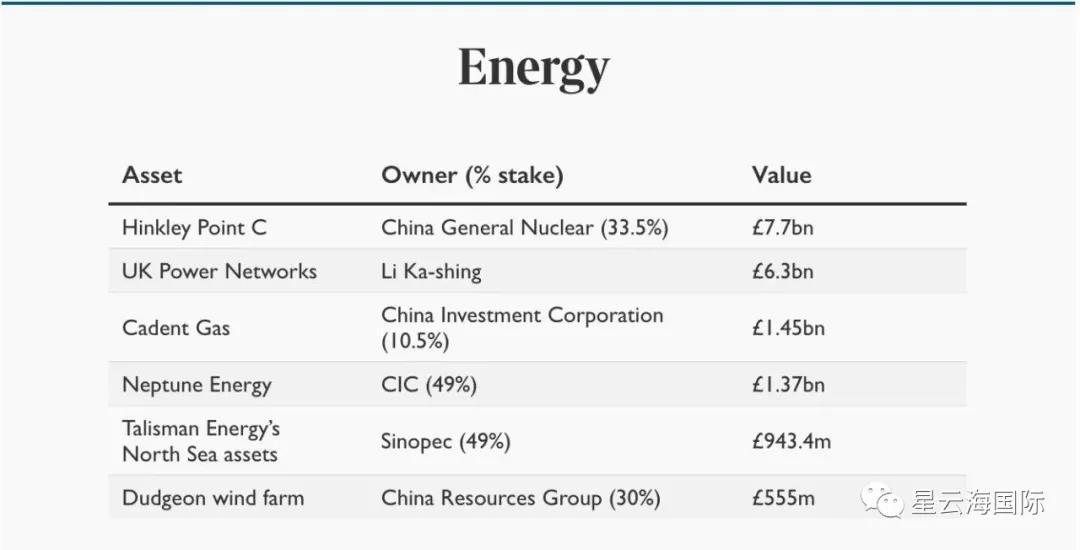Select the Li Ka-shing owner cell

[431, 271]
